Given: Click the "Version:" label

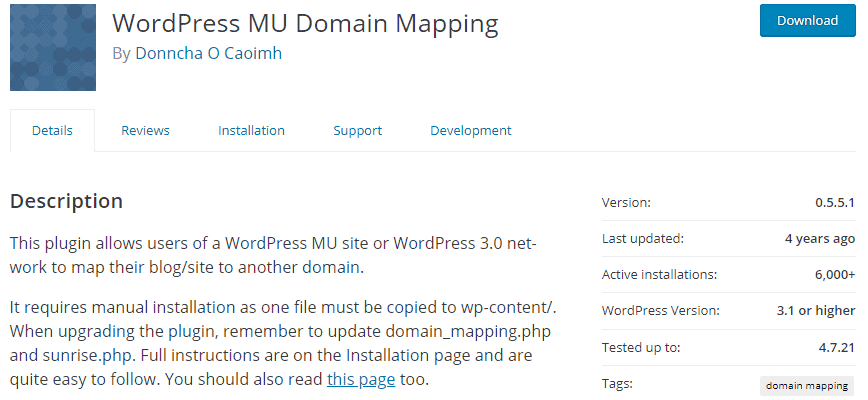Looking at the screenshot, I should 626,202.
